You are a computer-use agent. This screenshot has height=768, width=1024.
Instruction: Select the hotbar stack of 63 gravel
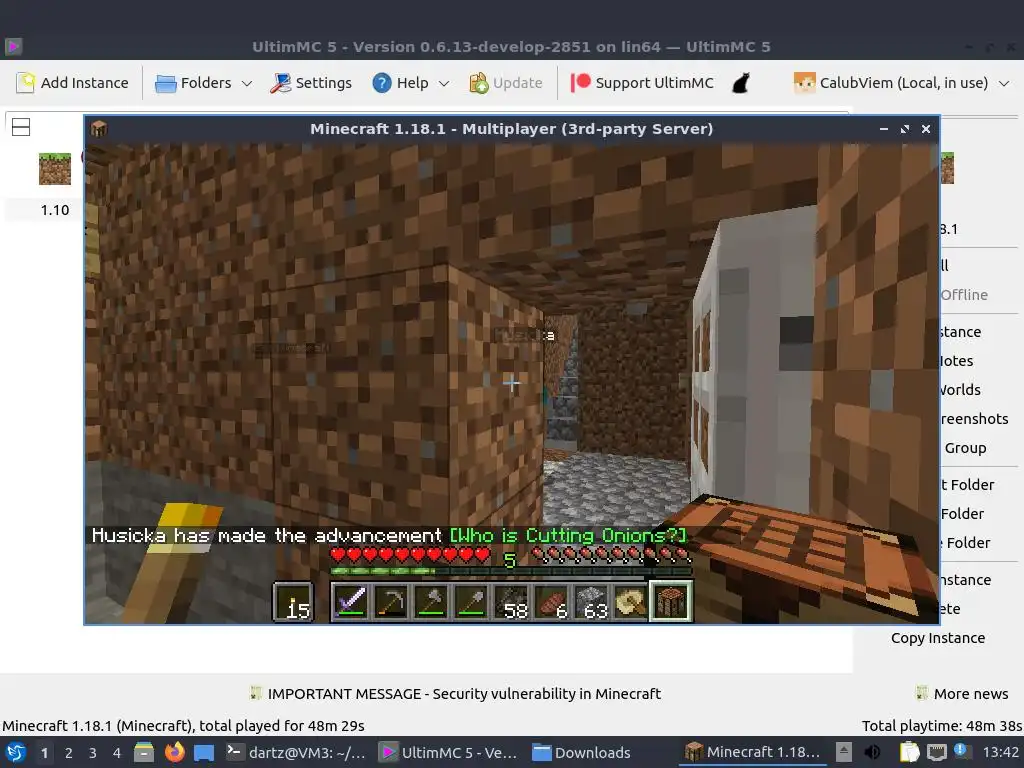[591, 601]
